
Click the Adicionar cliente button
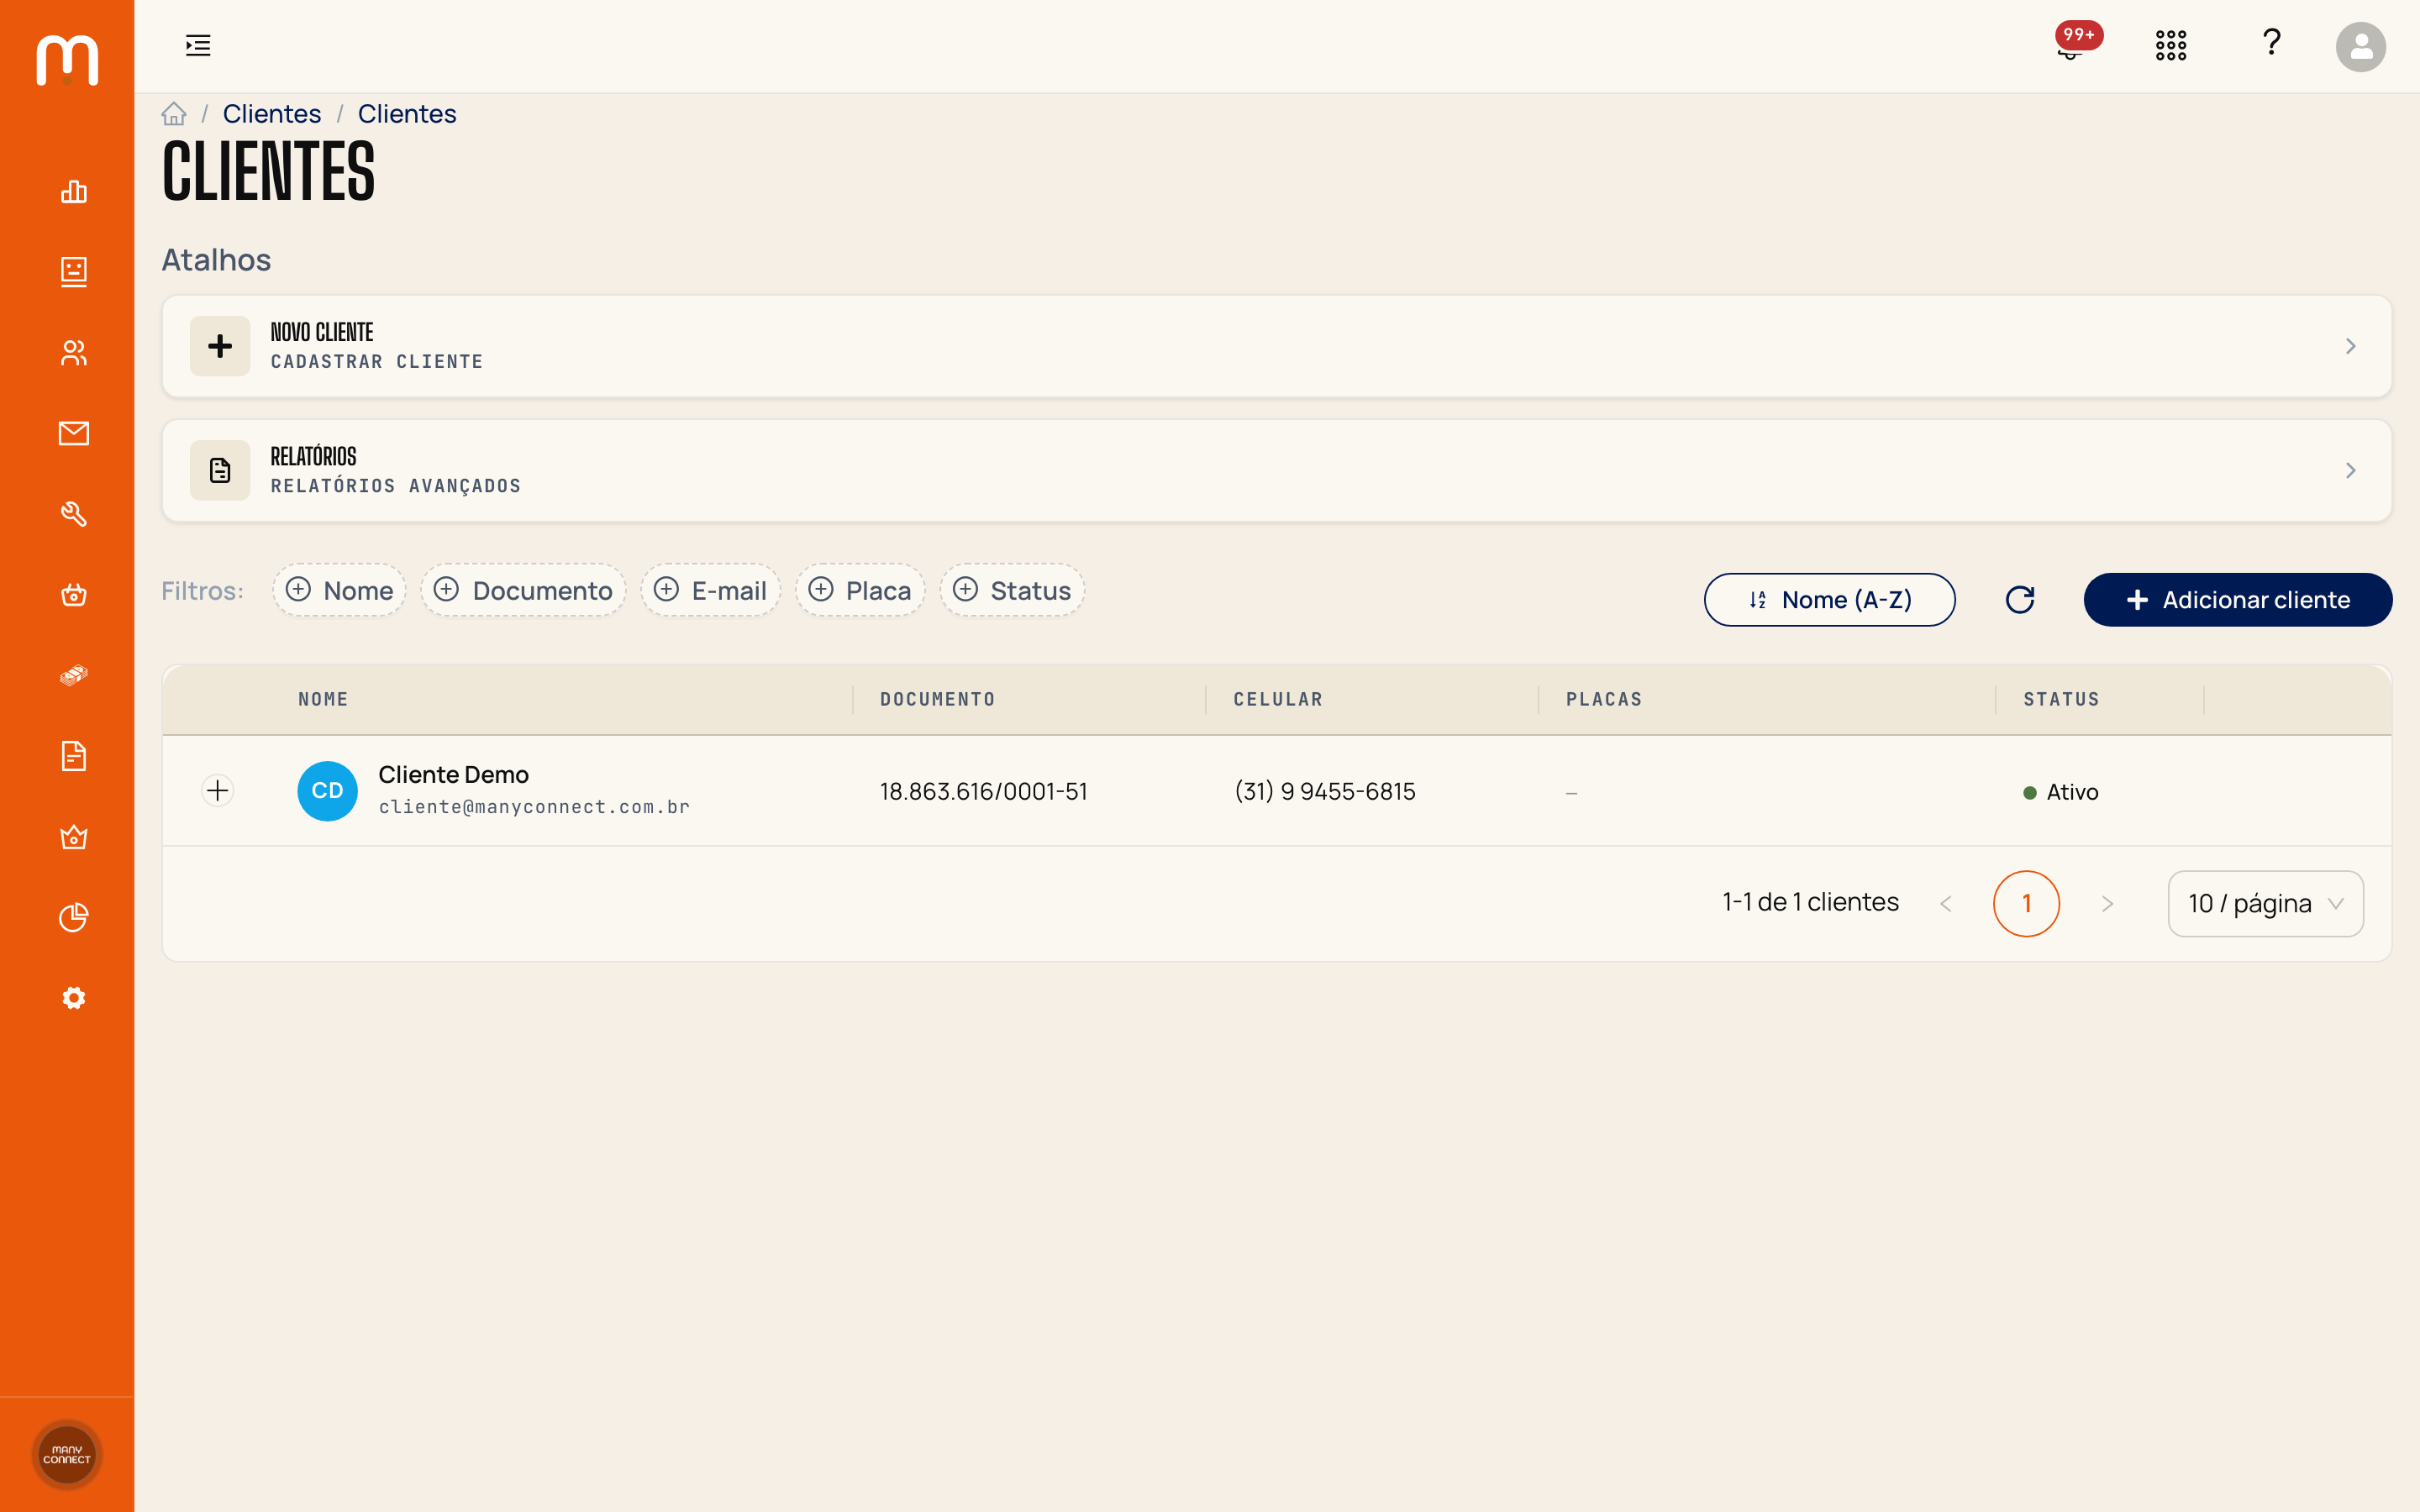coord(2238,600)
